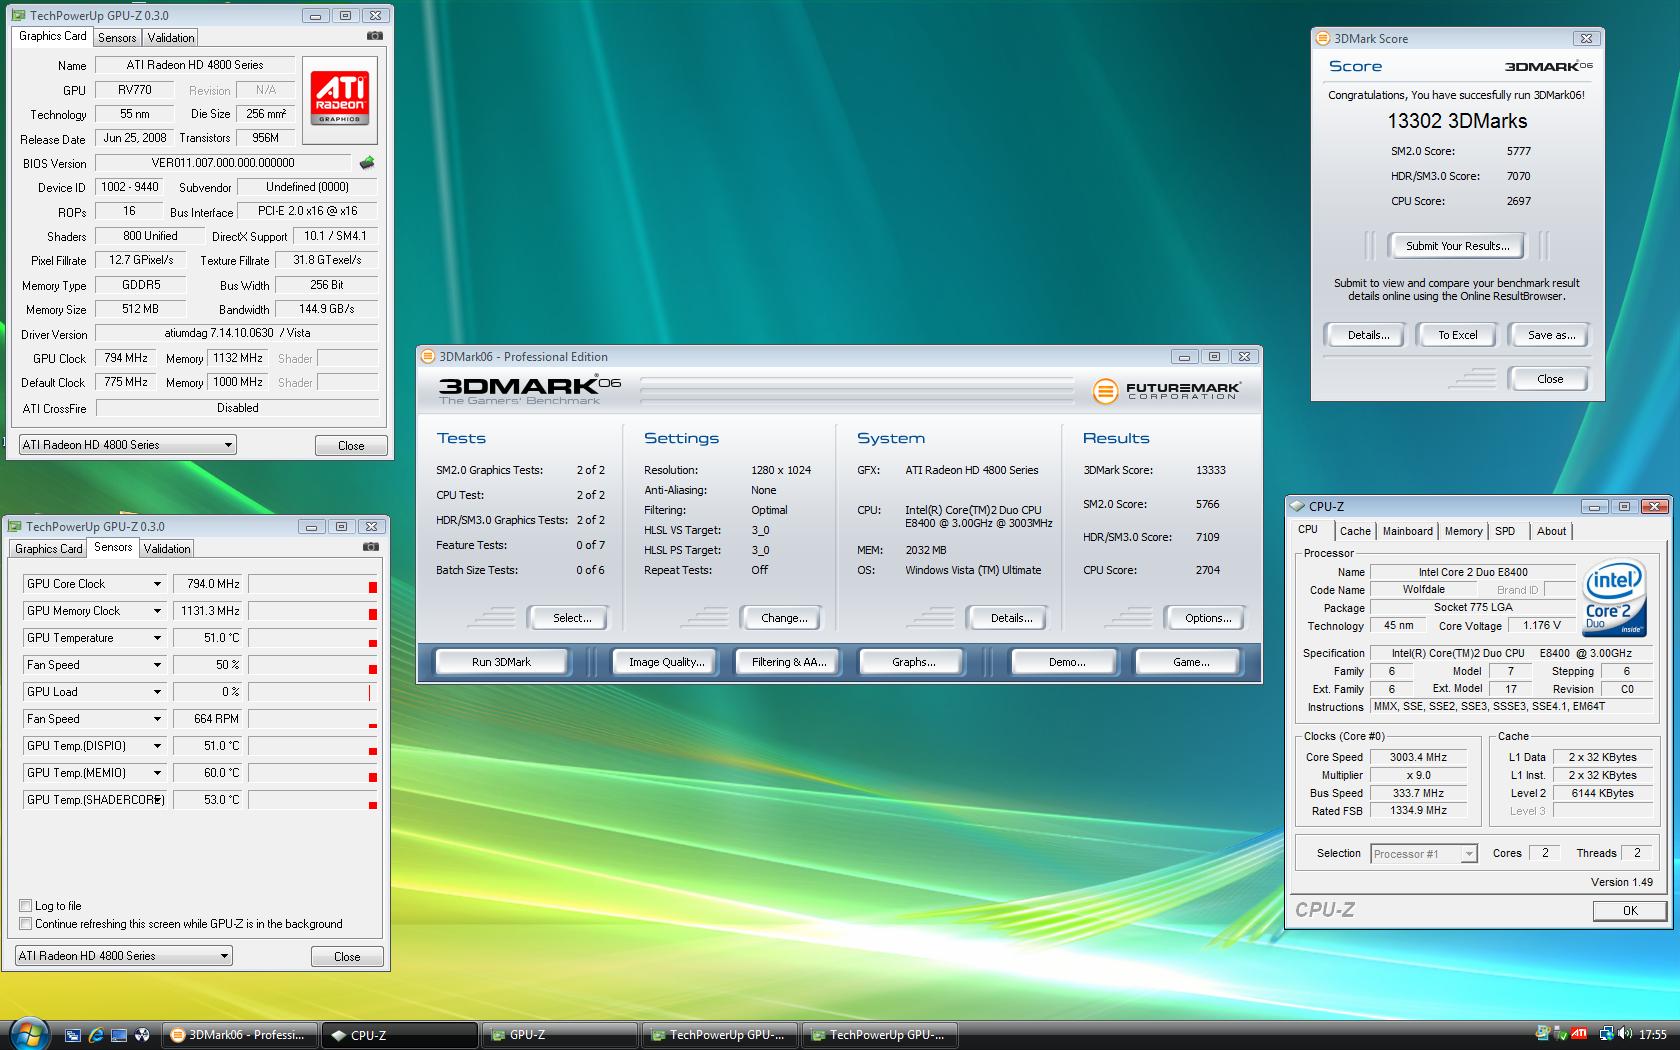Open the Fan Speed percent sensor dropdown
This screenshot has height=1050, width=1680.
pyautogui.click(x=157, y=665)
